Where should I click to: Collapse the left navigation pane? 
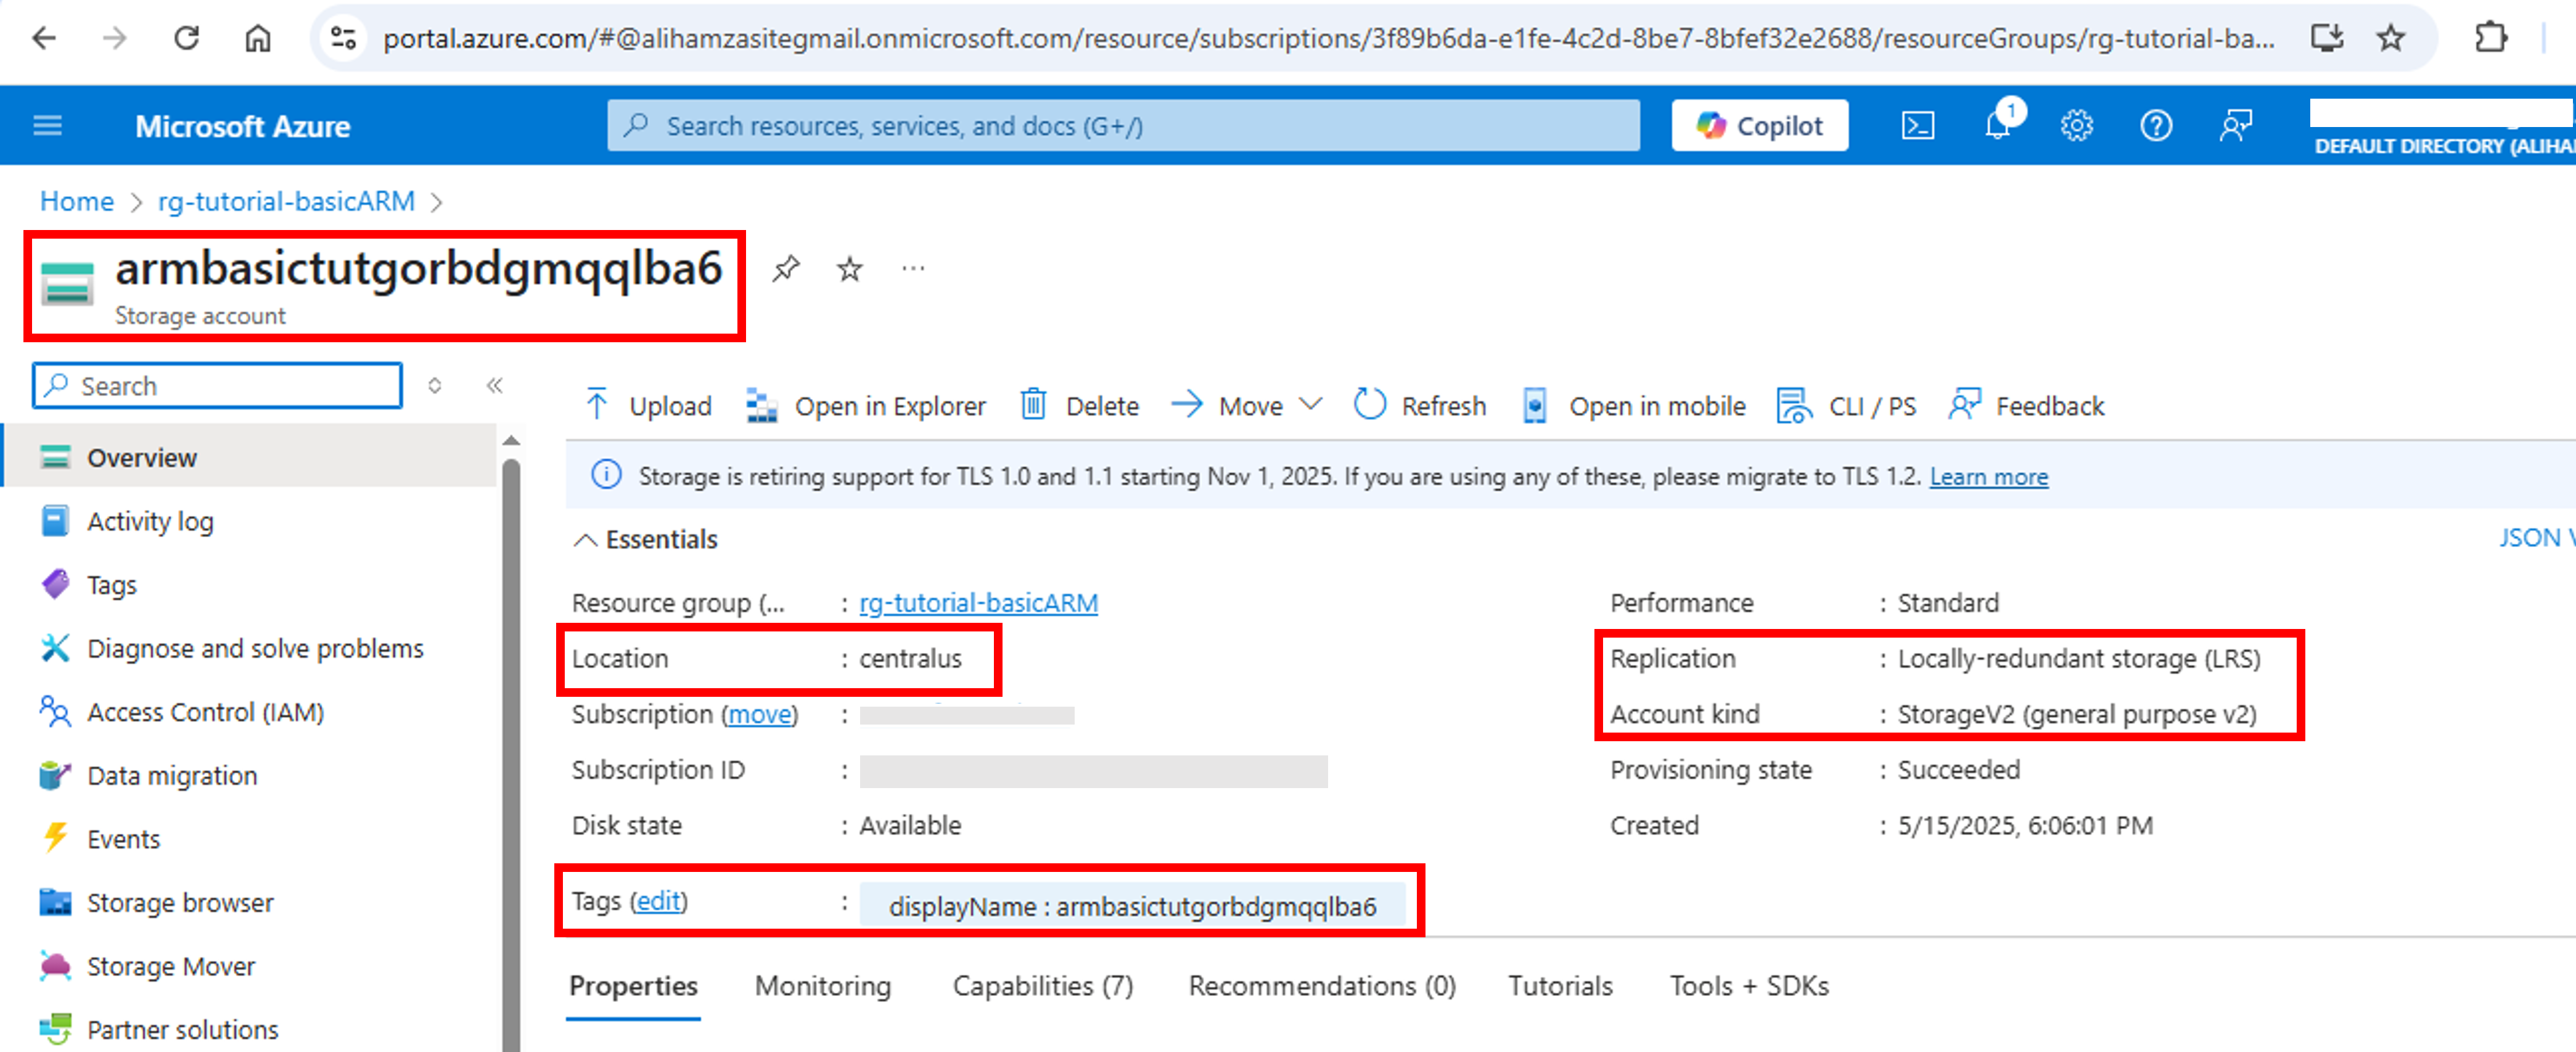pos(494,386)
